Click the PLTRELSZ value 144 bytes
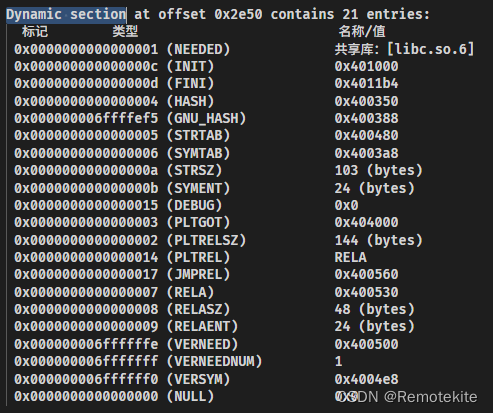493x413 pixels. pos(378,240)
